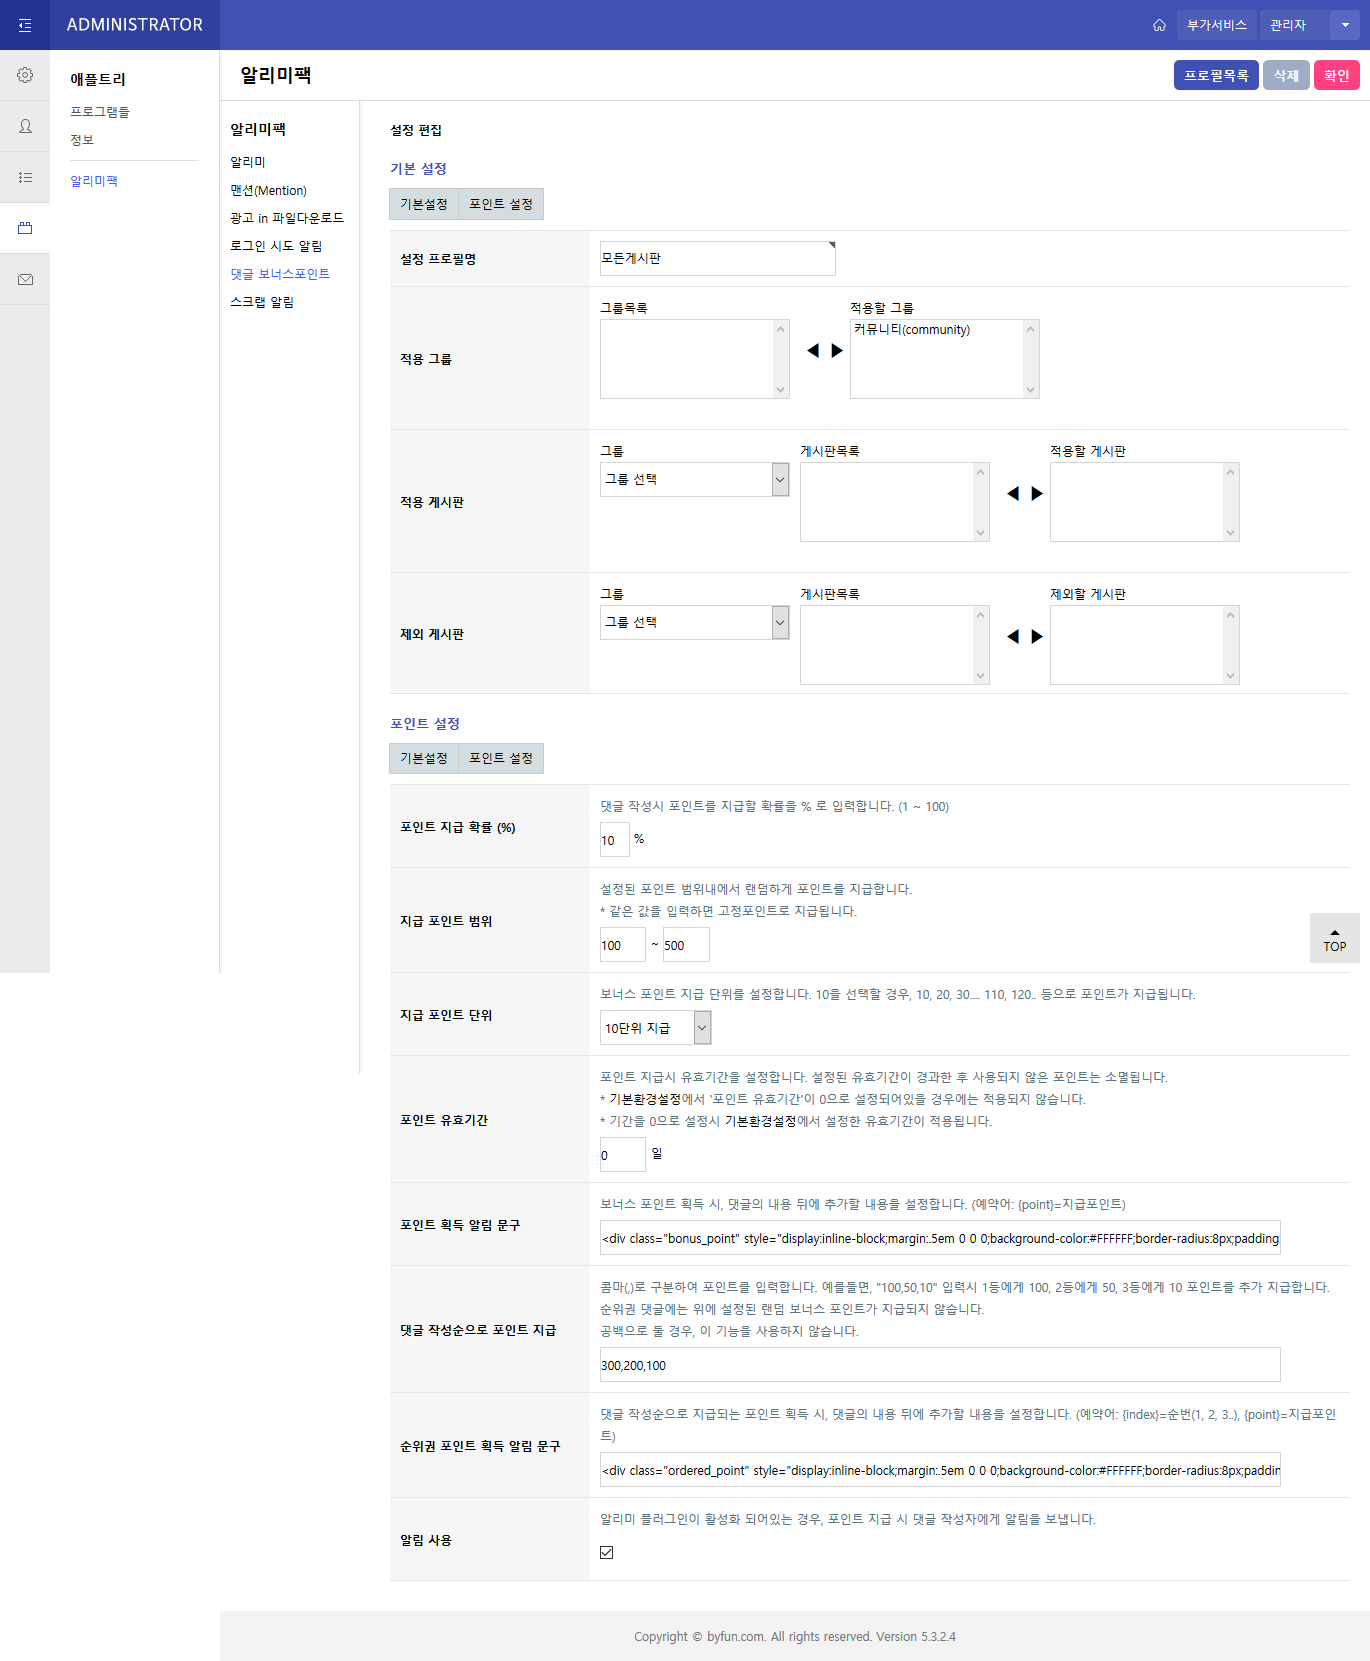This screenshot has width=1370, height=1661.
Task: Click the 프로필목록 button
Action: coord(1216,75)
